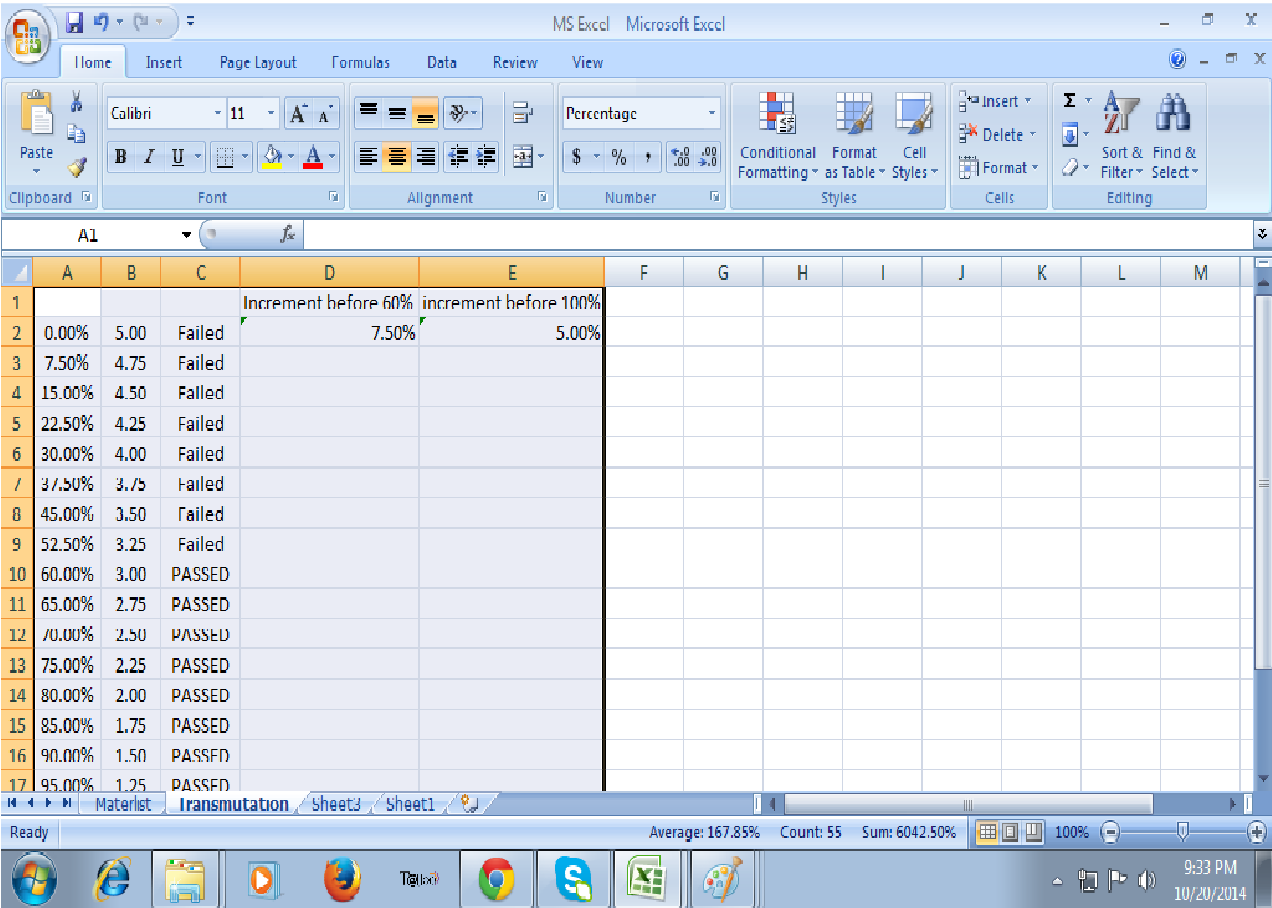Insert new worksheet tab icon
This screenshot has height=908, width=1272.
click(469, 803)
